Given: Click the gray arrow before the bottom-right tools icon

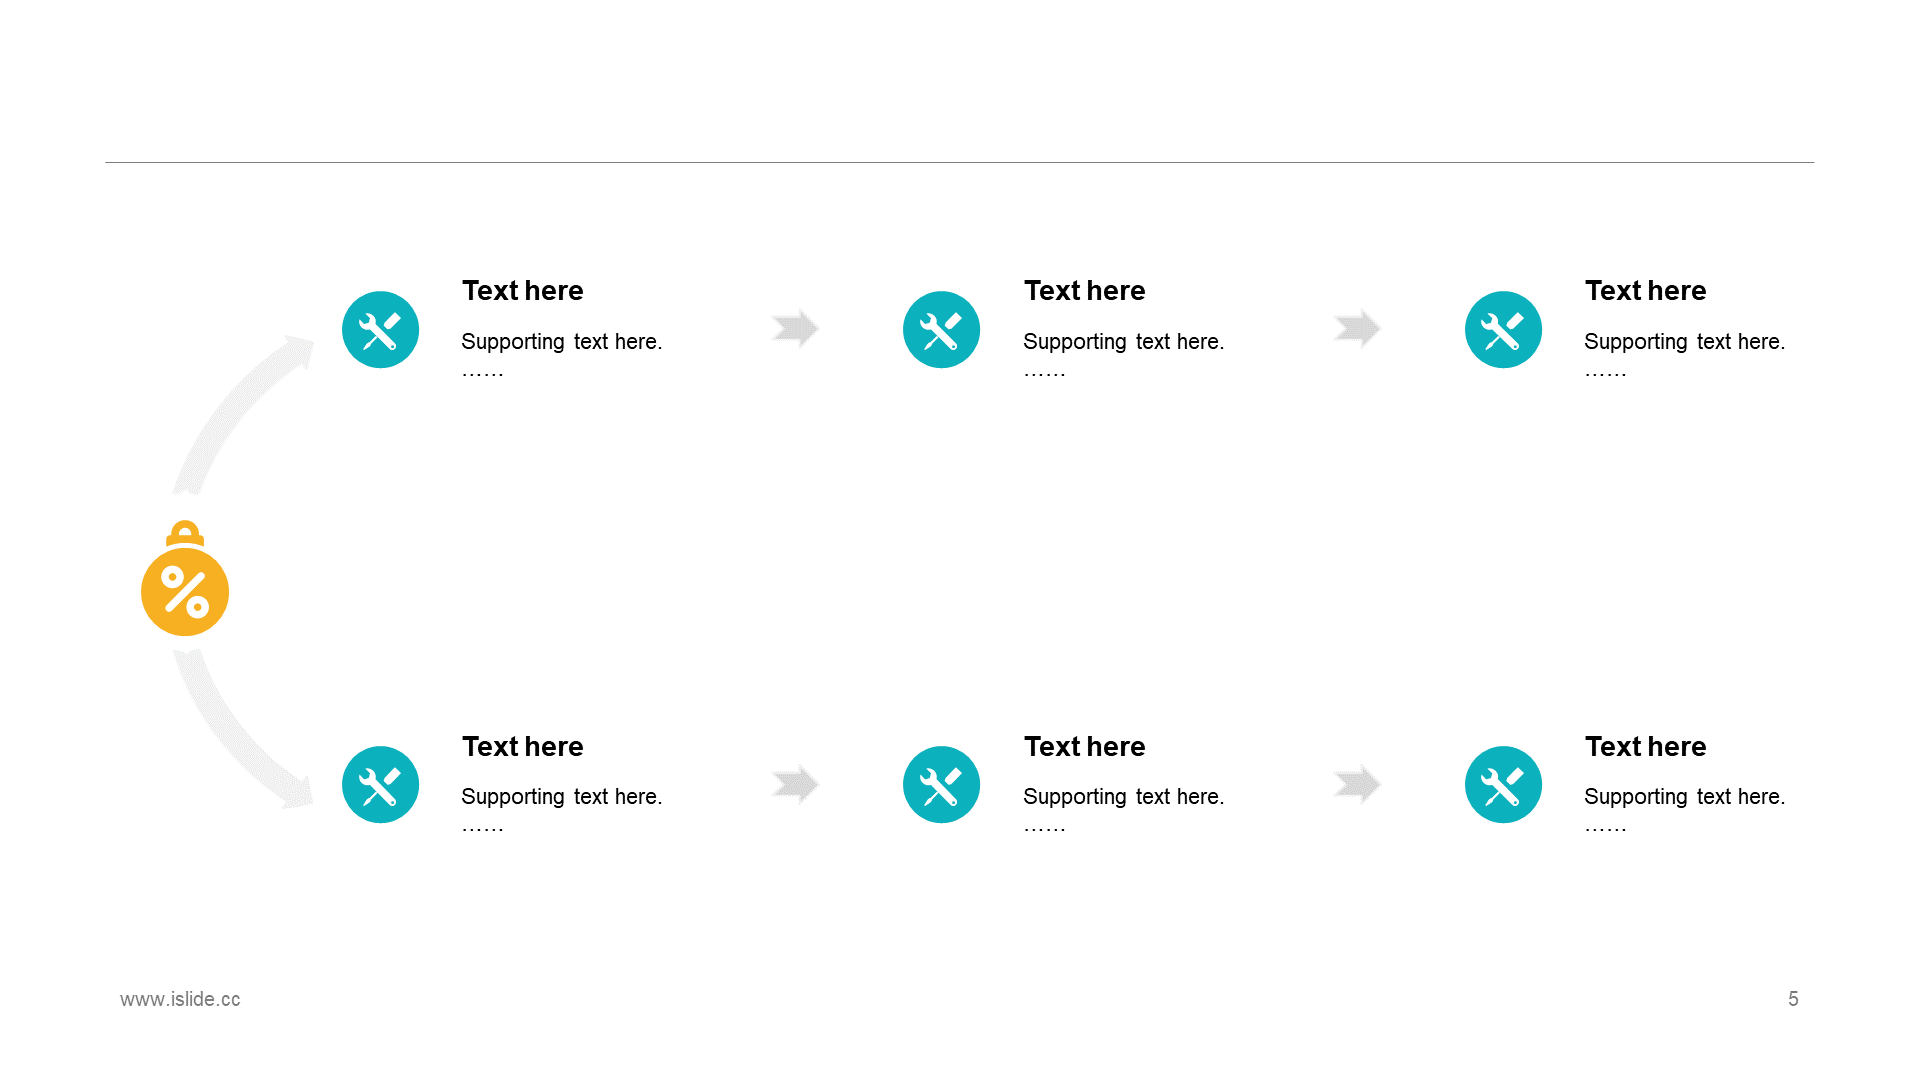Looking at the screenshot, I should [x=1357, y=784].
